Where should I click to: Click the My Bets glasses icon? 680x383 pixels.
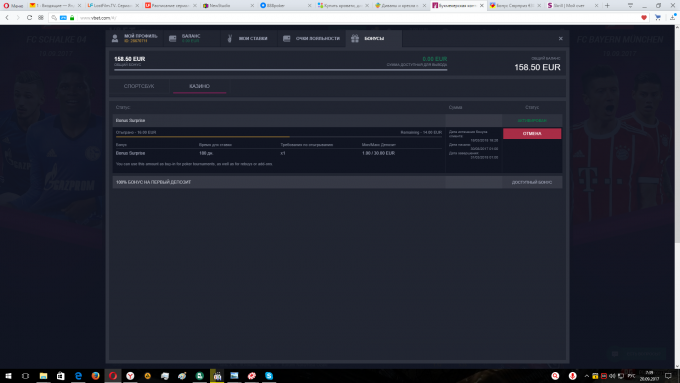[x=230, y=39]
